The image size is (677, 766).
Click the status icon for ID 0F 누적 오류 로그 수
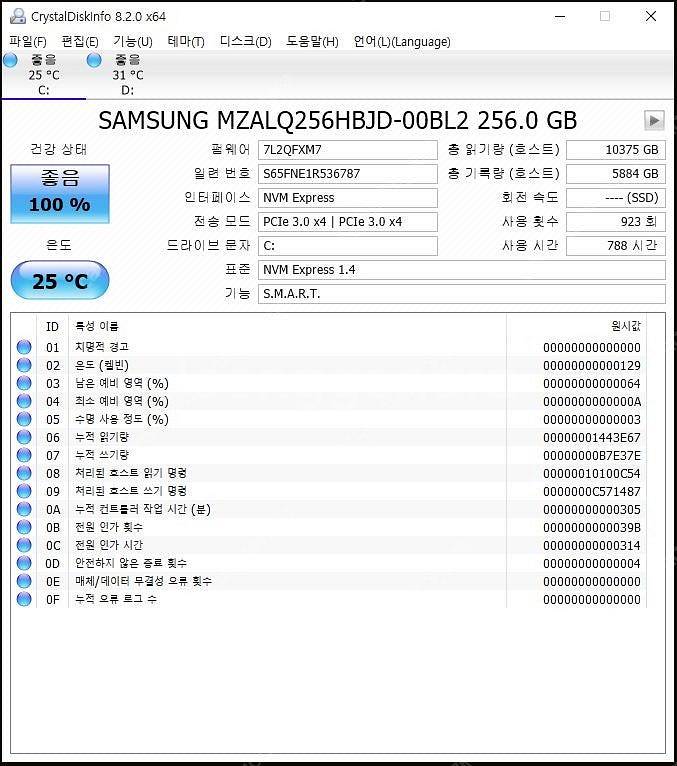click(x=24, y=599)
